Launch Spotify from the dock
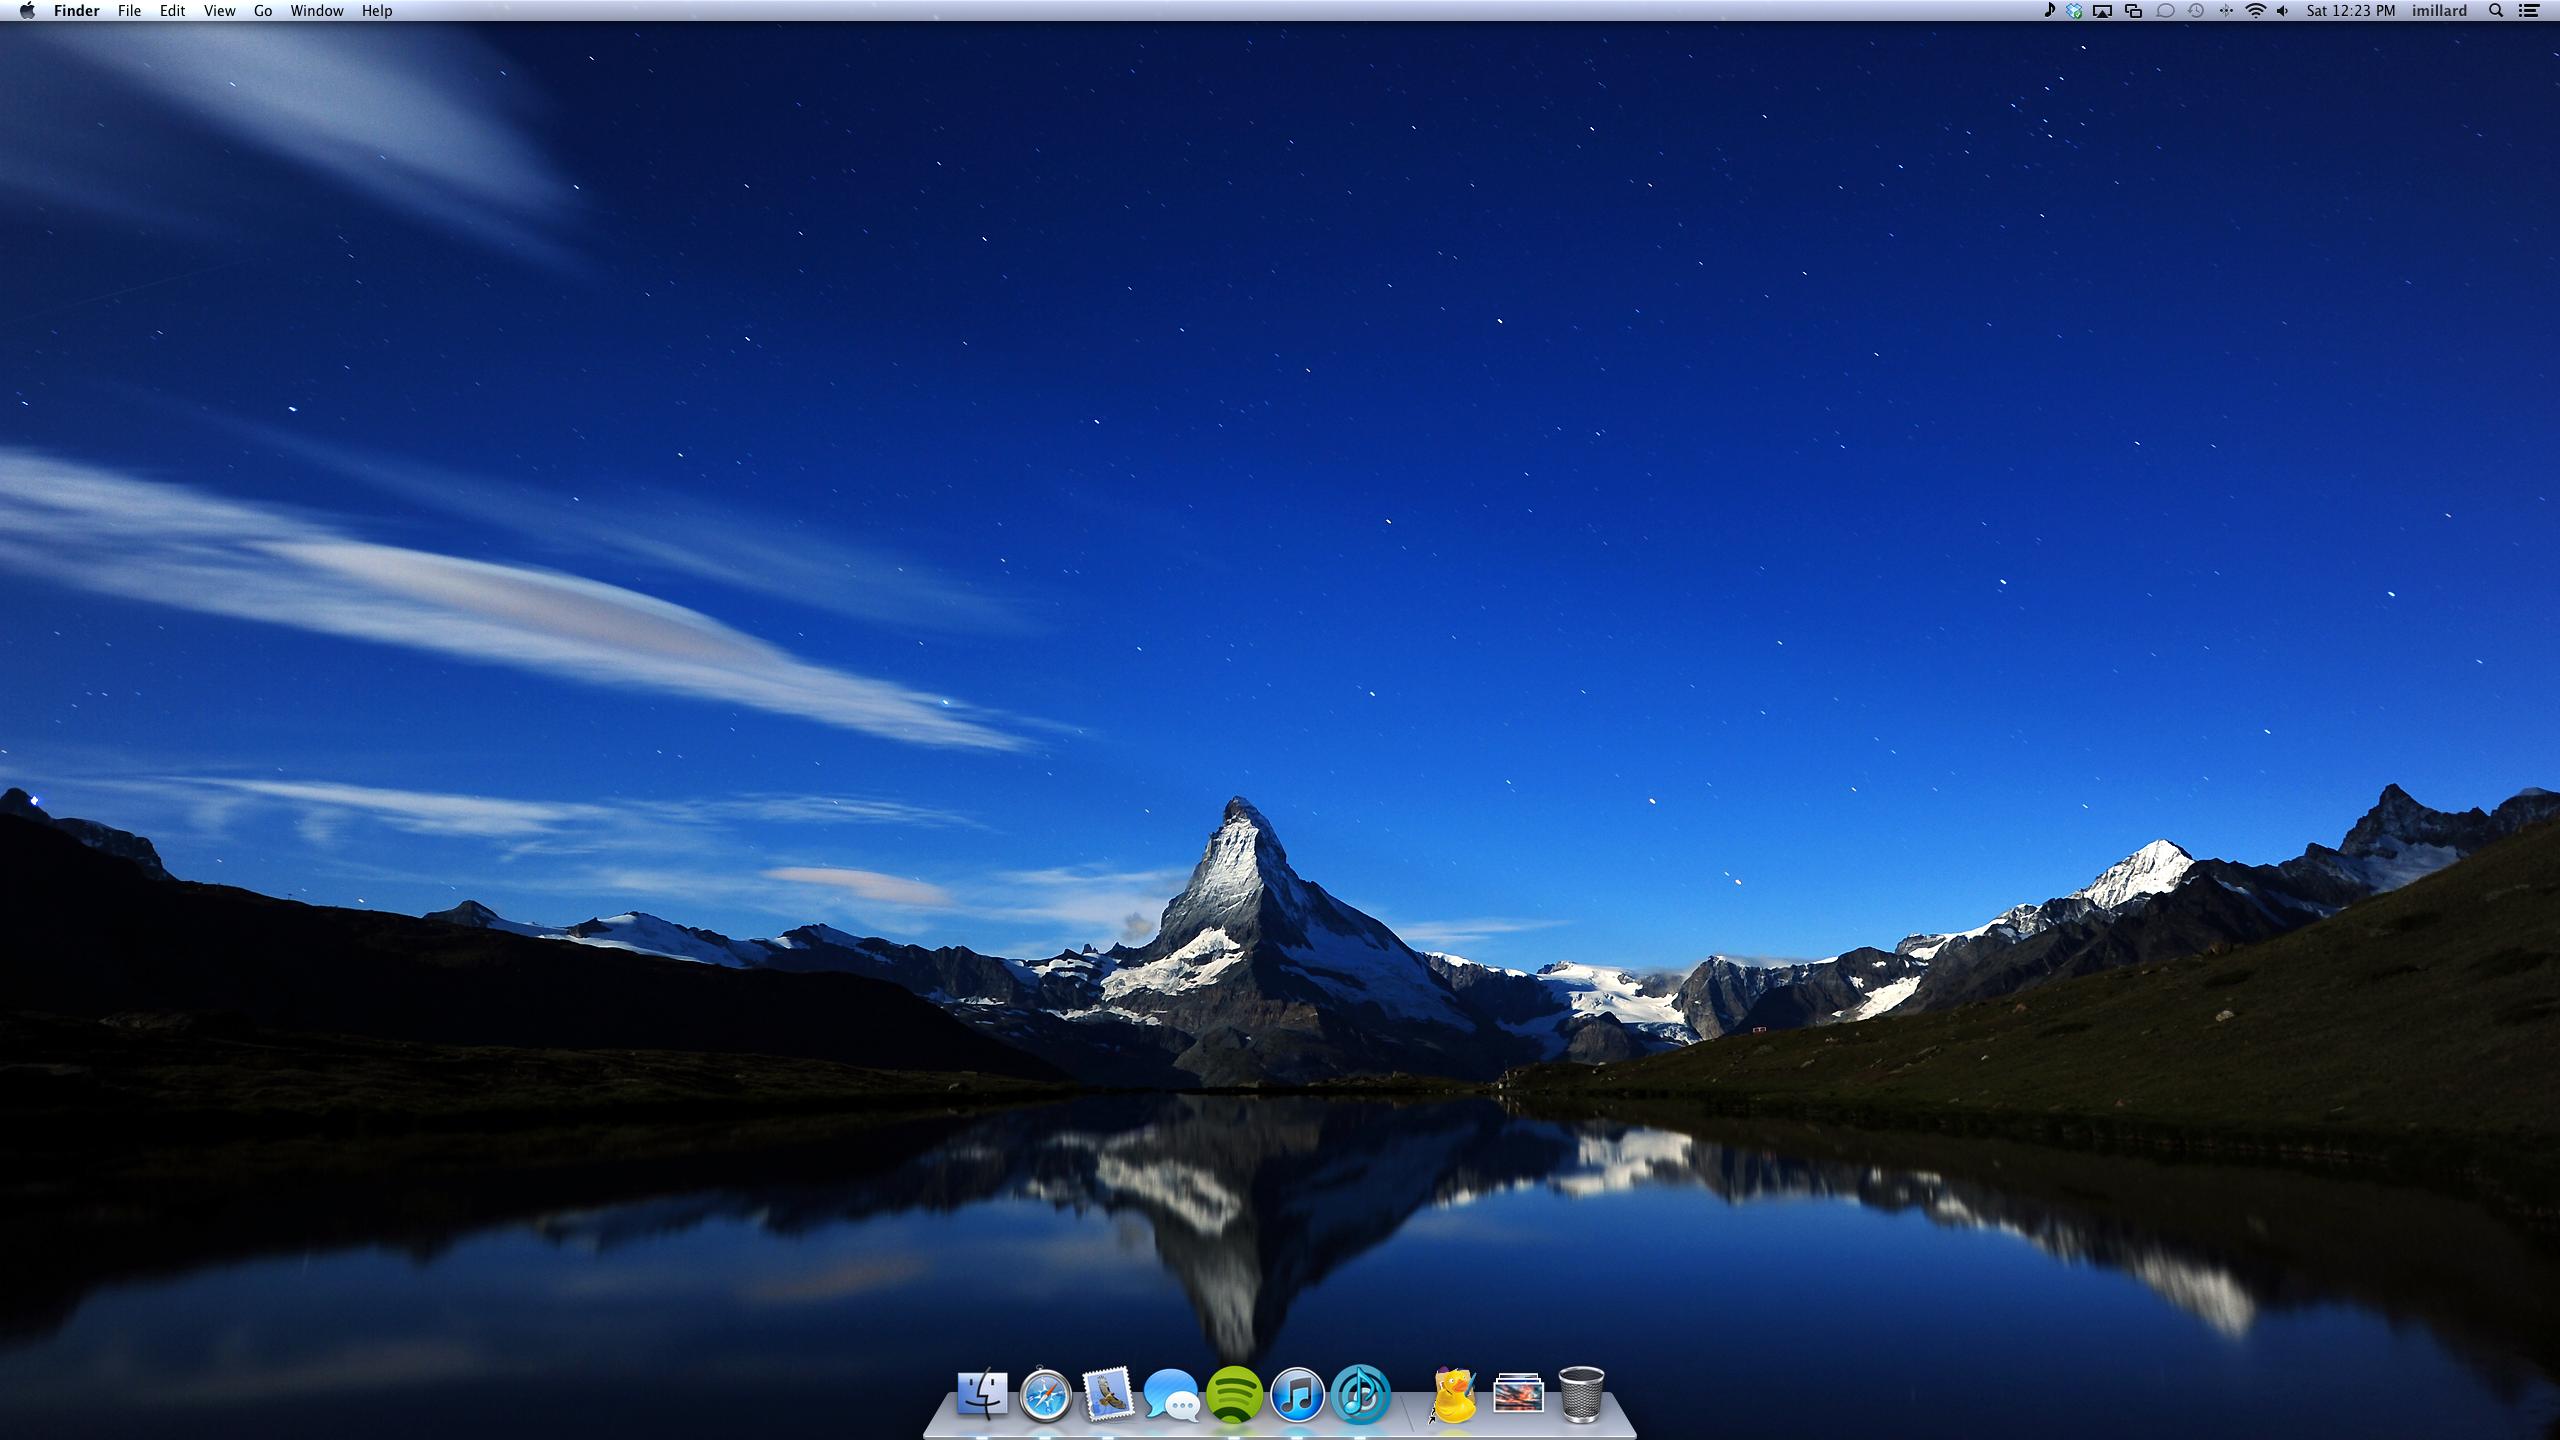The image size is (2560, 1440). (1234, 1394)
